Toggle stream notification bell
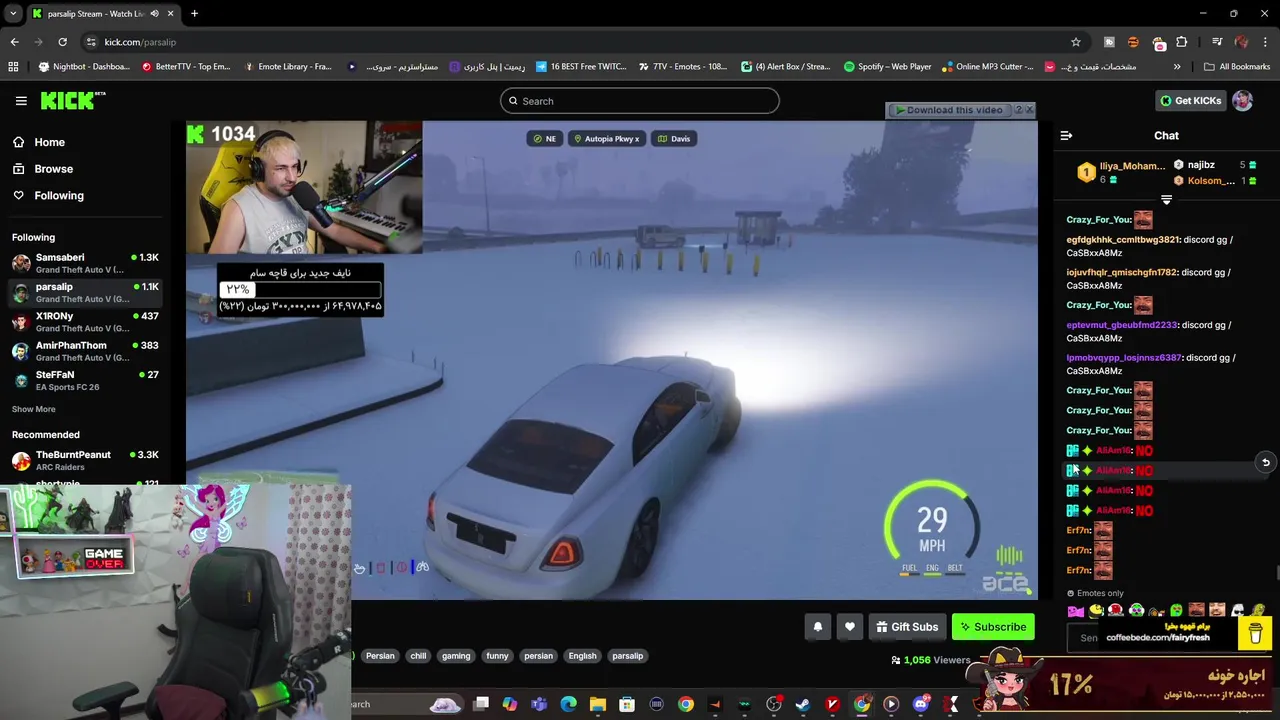Image resolution: width=1280 pixels, height=720 pixels. point(817,627)
